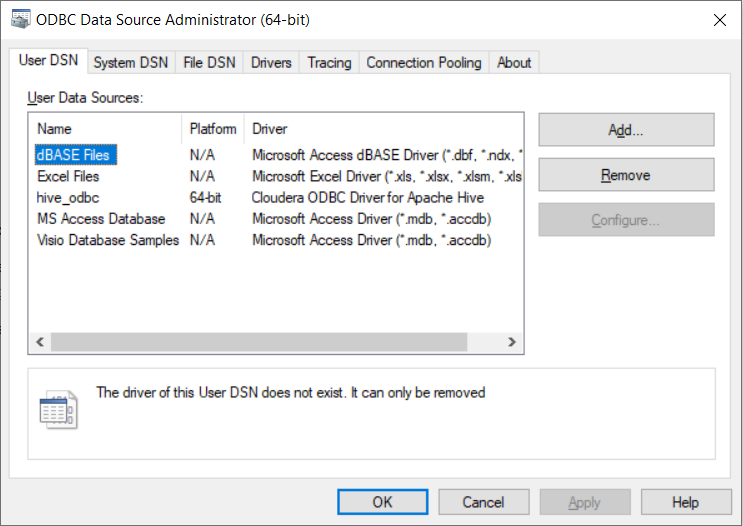This screenshot has height=526, width=743.
Task: Click the 64-bit platform cell for hive_odbc
Action: point(205,198)
